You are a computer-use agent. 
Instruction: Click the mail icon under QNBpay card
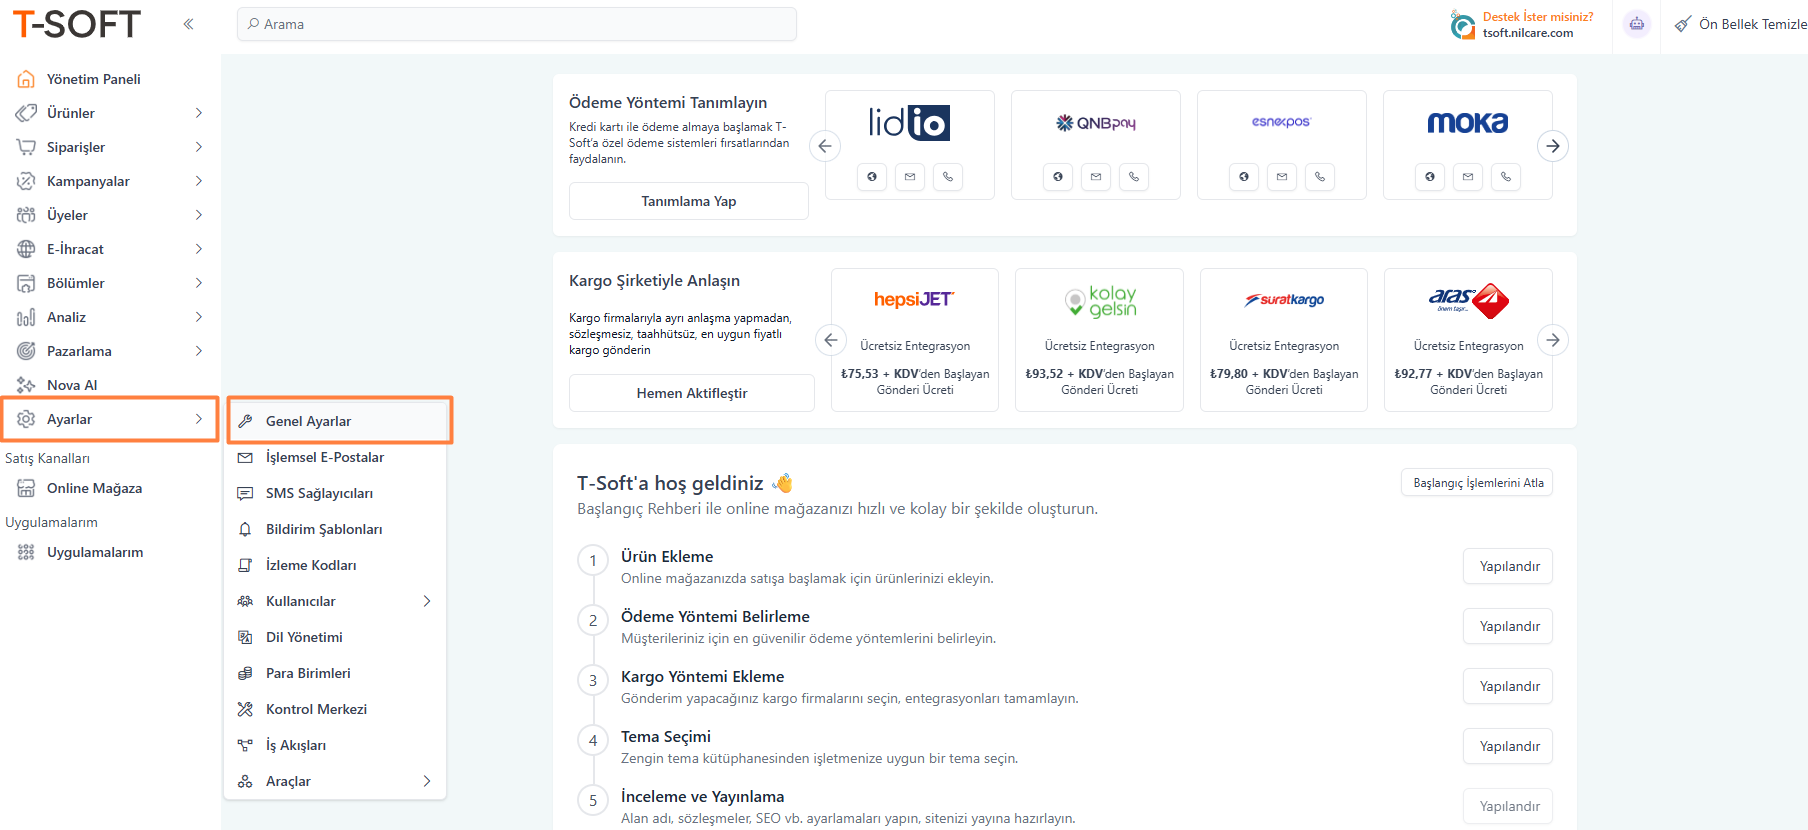tap(1095, 177)
